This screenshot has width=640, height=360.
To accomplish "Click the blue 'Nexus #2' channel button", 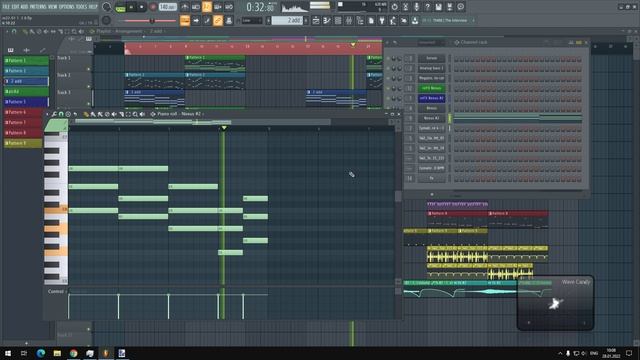I will pos(431,98).
